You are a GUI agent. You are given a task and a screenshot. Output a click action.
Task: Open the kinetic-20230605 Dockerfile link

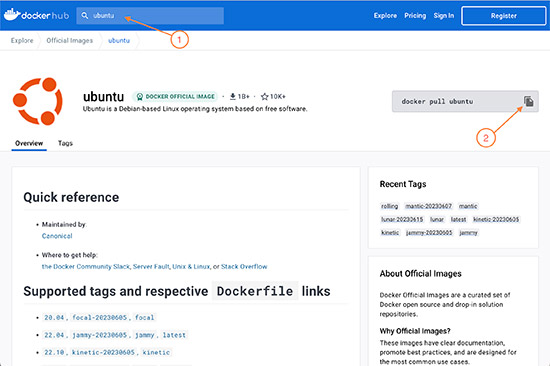pyautogui.click(x=103, y=352)
